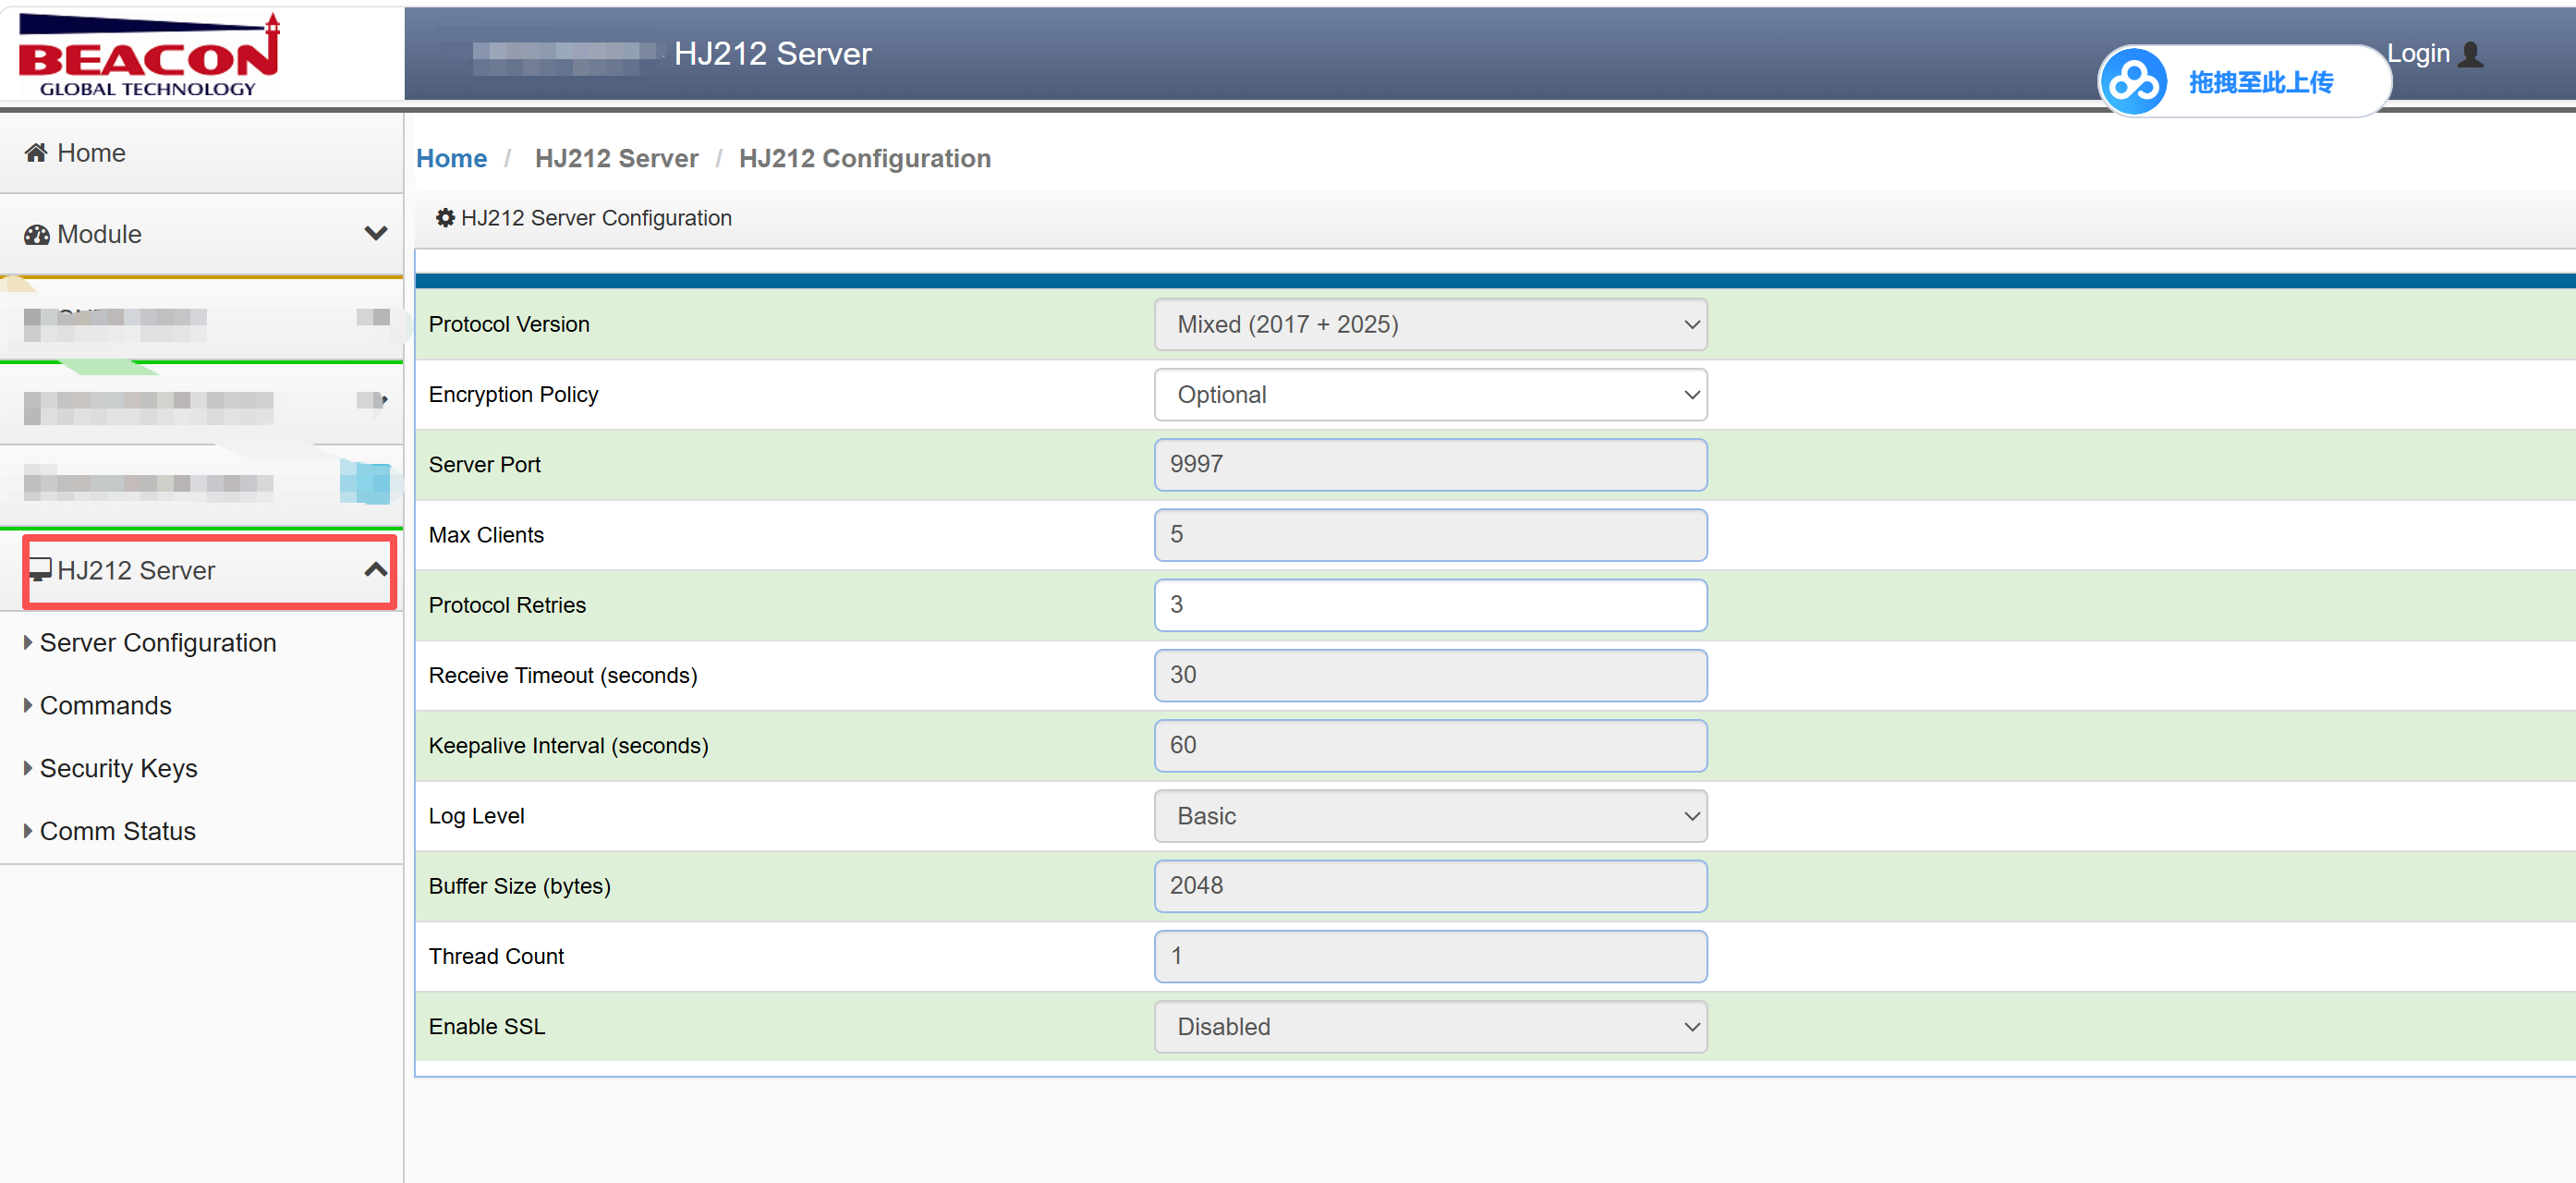Click the Protocol Retries input field
2576x1183 pixels.
click(1430, 605)
